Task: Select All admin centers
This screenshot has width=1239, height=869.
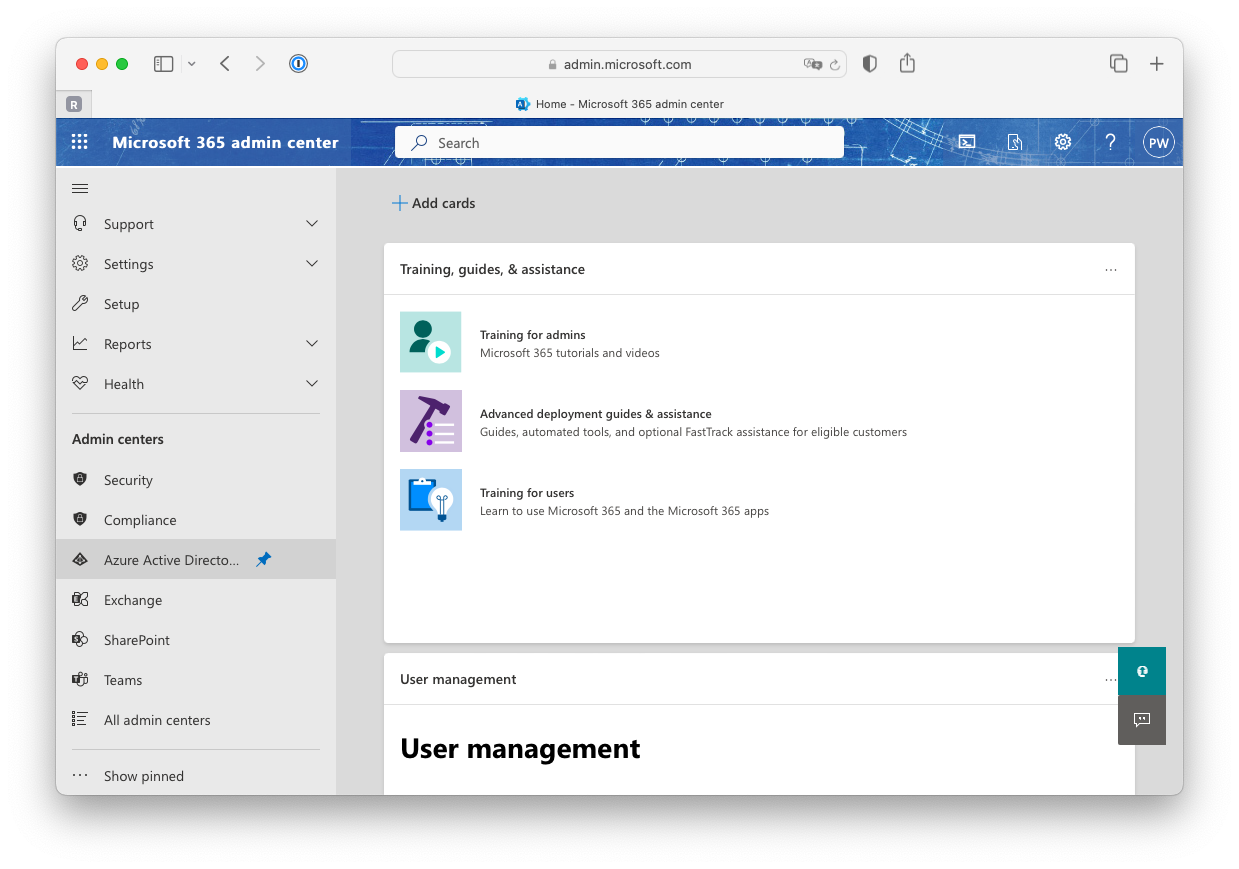Action: (196, 720)
